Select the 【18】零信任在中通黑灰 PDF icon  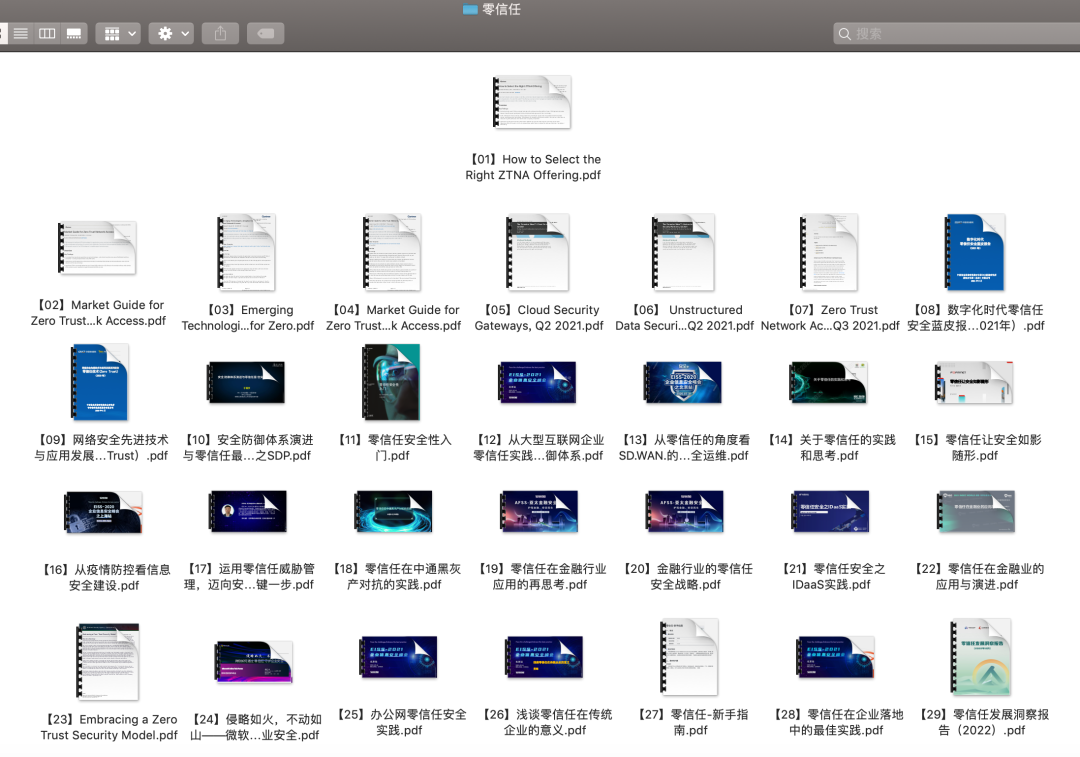[393, 512]
